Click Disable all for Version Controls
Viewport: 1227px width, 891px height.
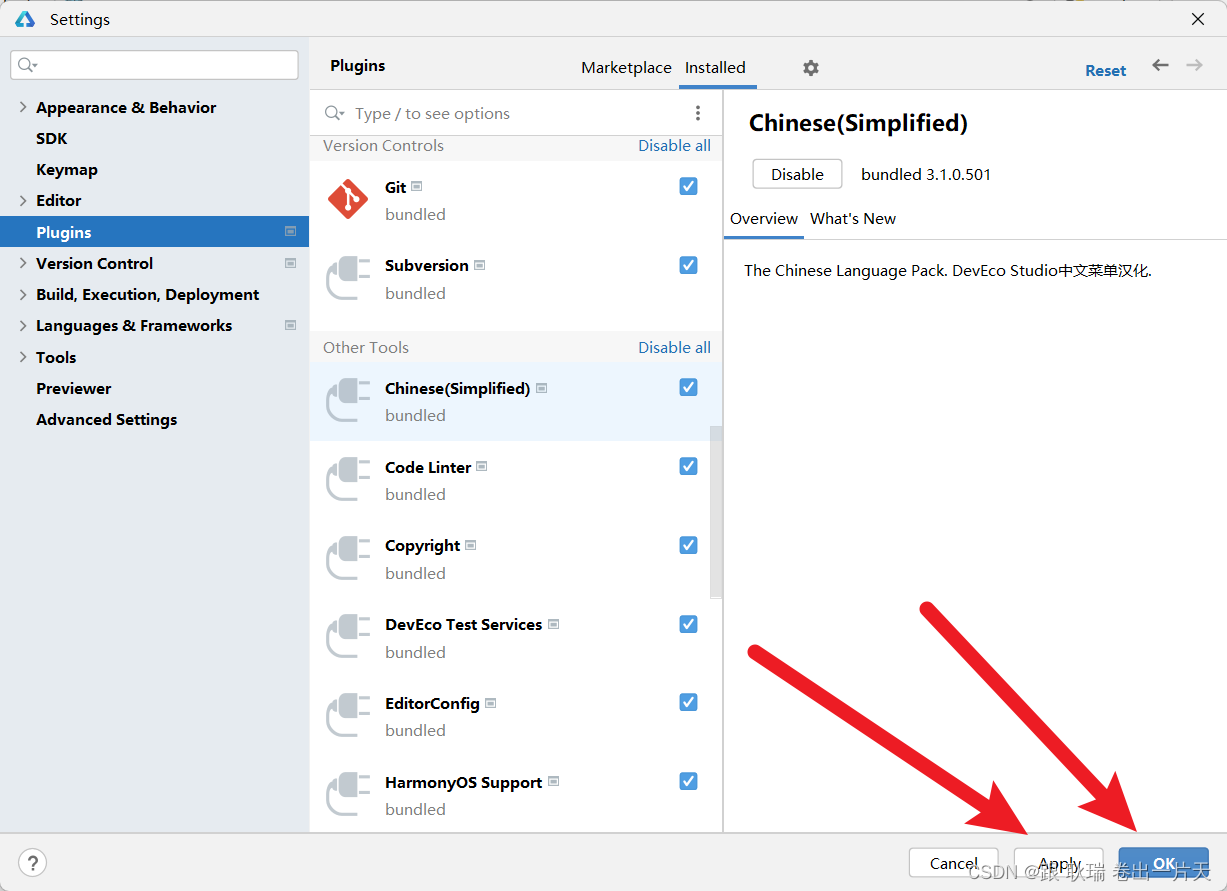coord(675,145)
